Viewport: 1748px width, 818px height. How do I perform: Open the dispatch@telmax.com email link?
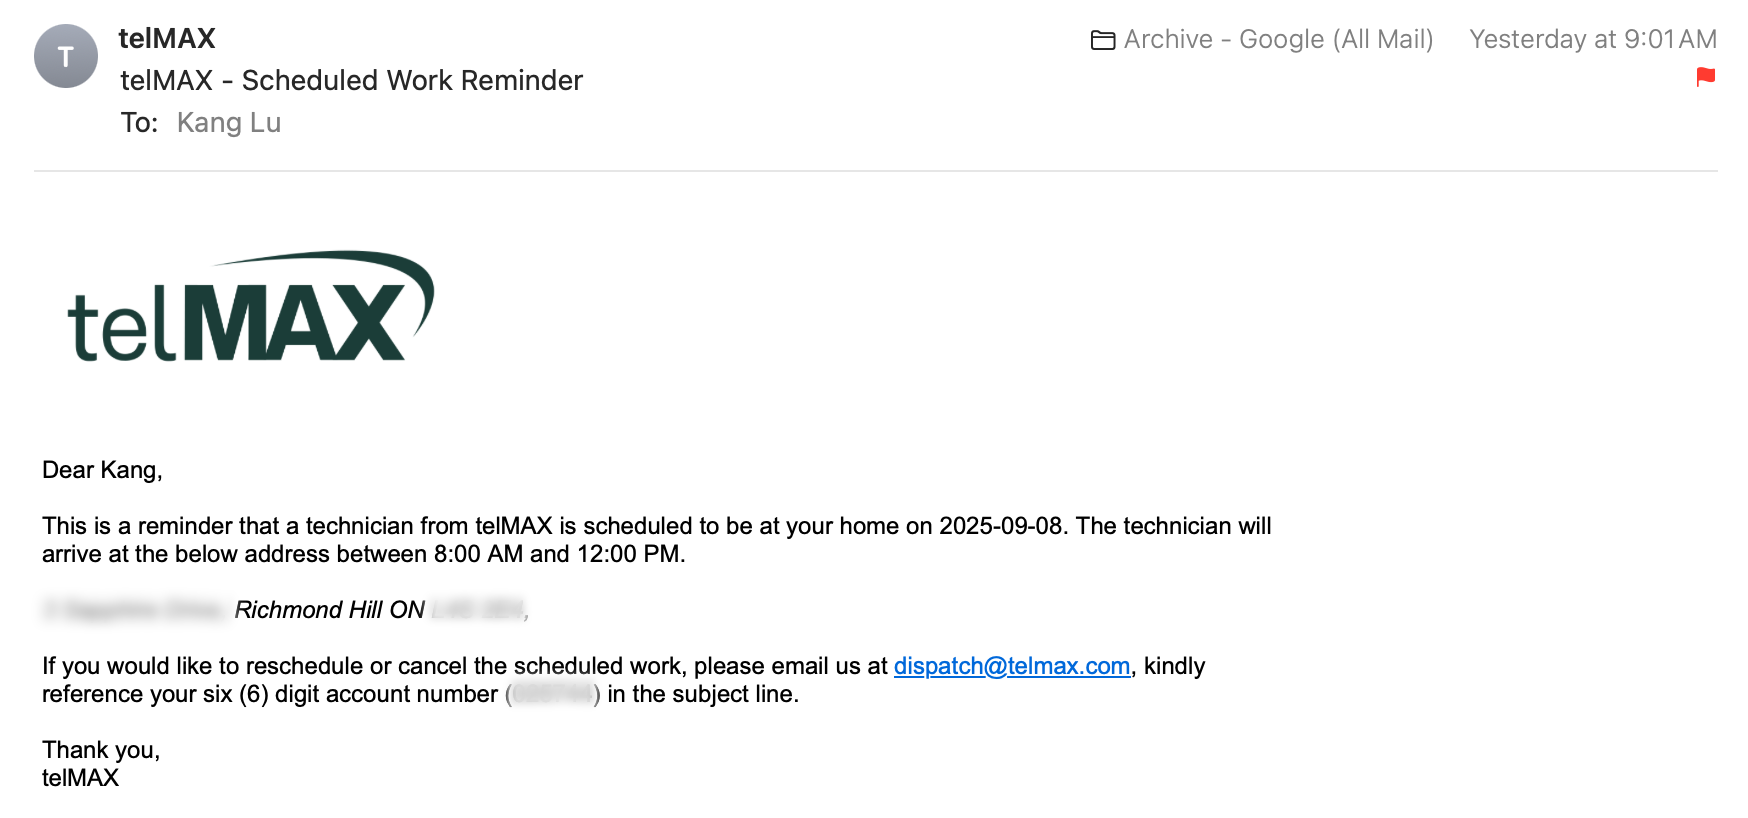(x=1012, y=666)
